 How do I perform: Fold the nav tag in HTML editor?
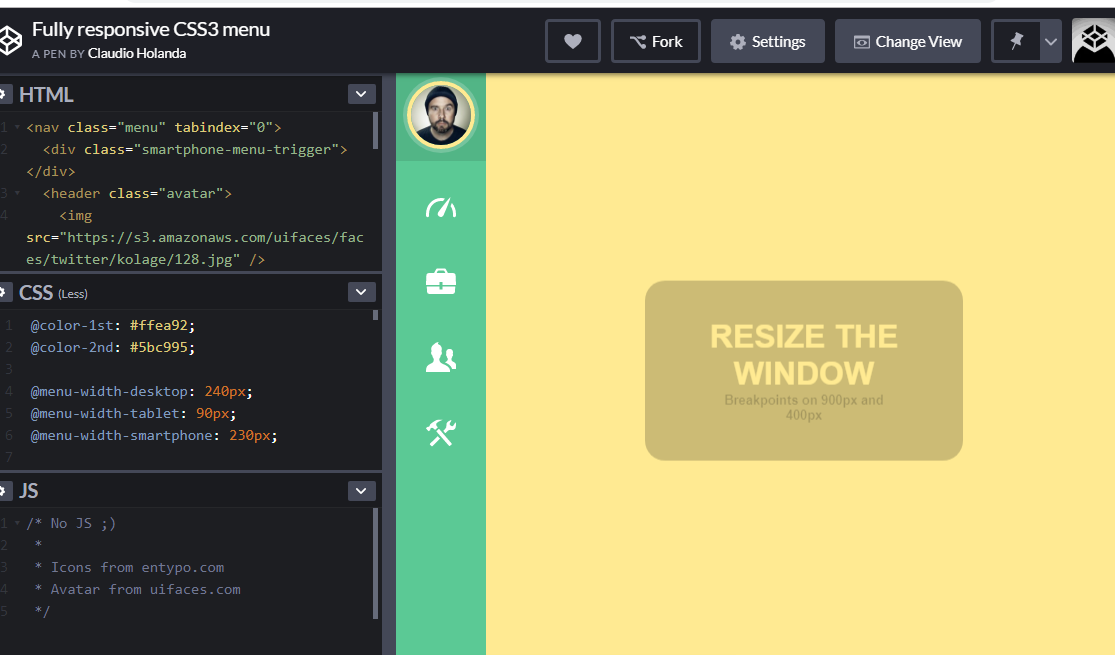(x=17, y=127)
